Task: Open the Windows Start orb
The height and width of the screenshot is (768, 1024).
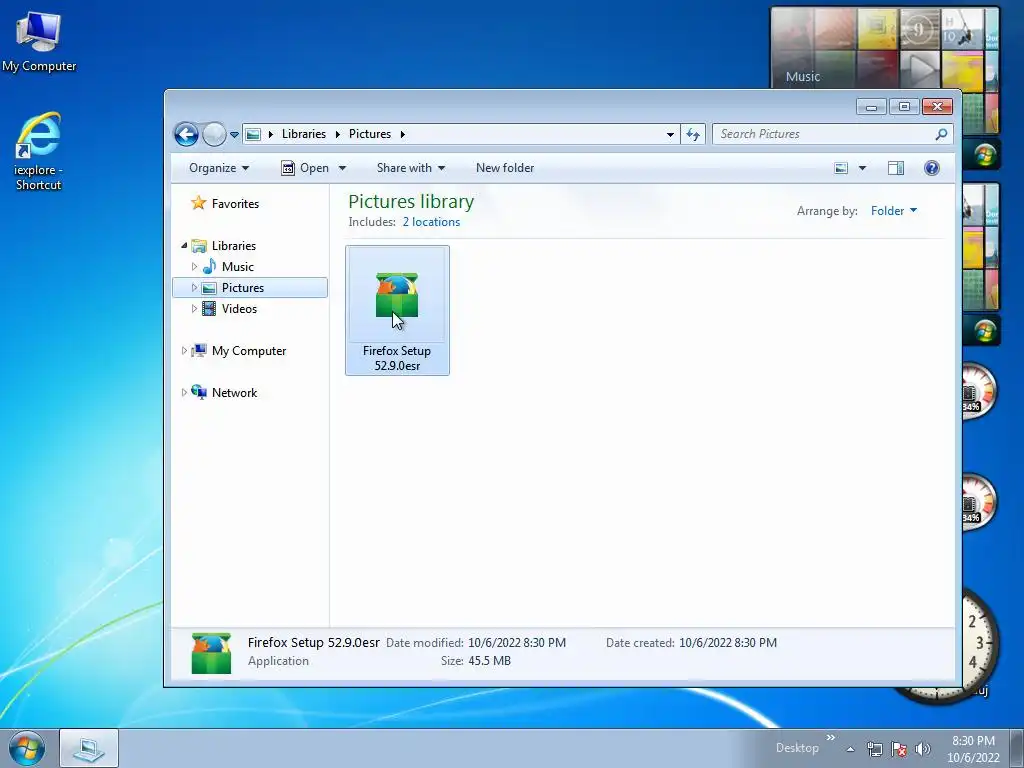Action: pyautogui.click(x=27, y=748)
